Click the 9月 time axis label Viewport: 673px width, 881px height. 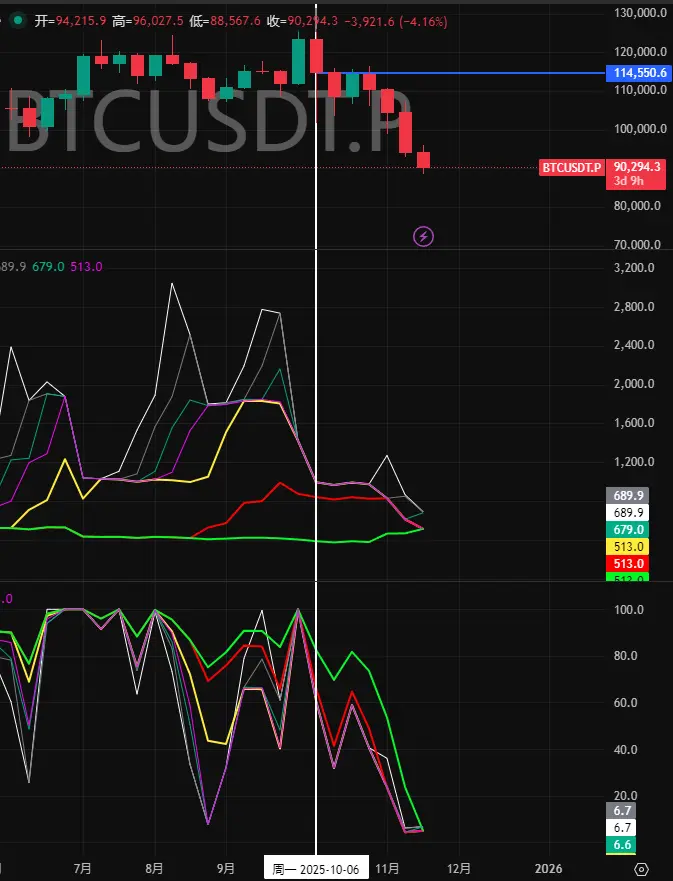click(226, 869)
